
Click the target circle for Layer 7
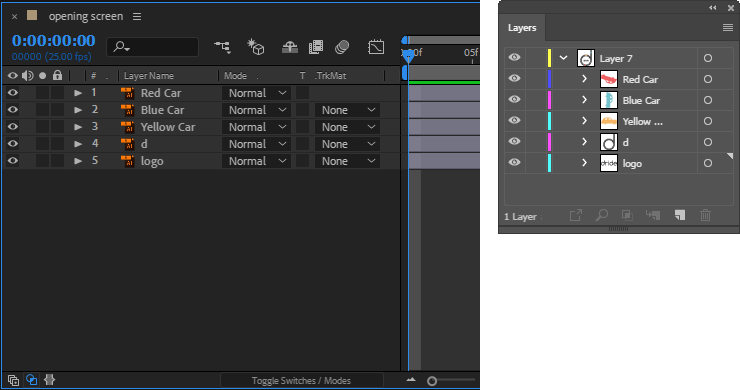pos(708,58)
